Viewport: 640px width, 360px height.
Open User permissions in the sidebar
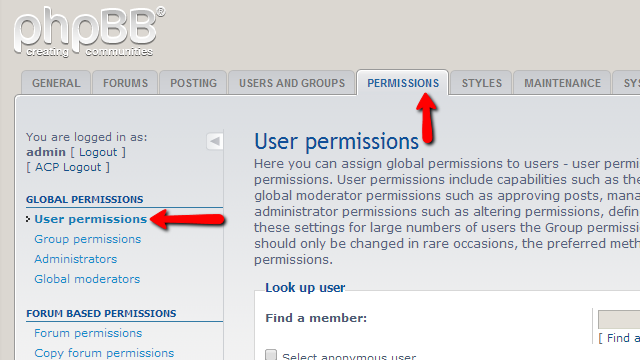[90, 219]
